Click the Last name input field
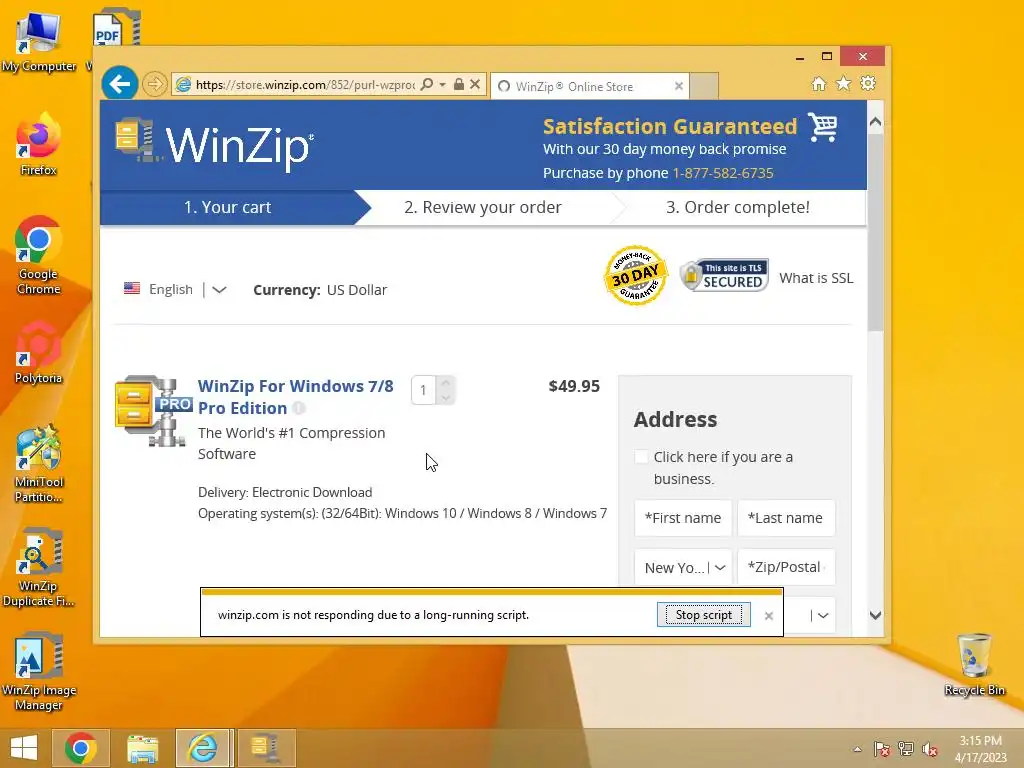 click(786, 518)
